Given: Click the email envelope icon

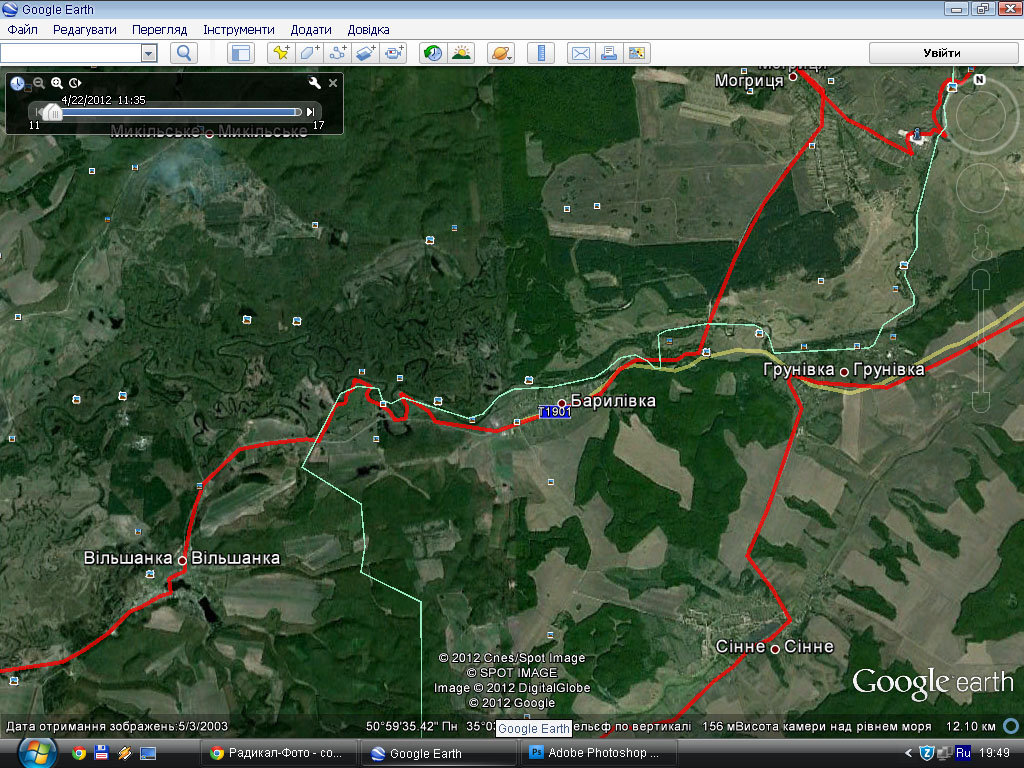Looking at the screenshot, I should [580, 53].
